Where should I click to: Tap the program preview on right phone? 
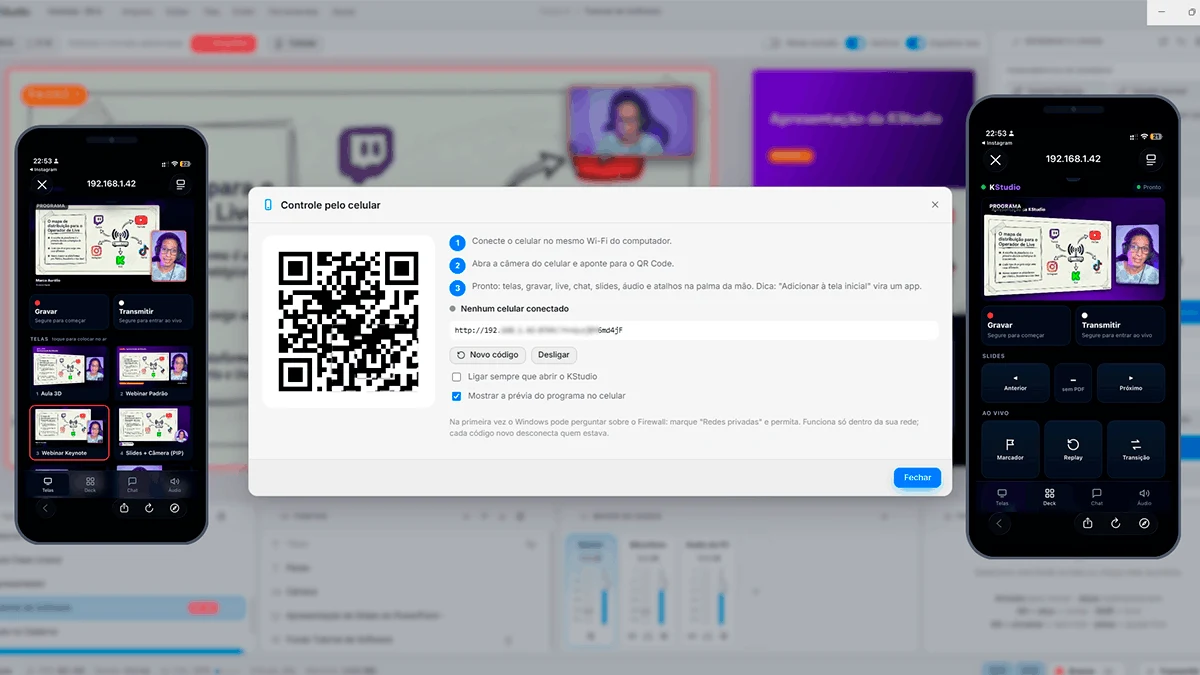click(x=1073, y=248)
